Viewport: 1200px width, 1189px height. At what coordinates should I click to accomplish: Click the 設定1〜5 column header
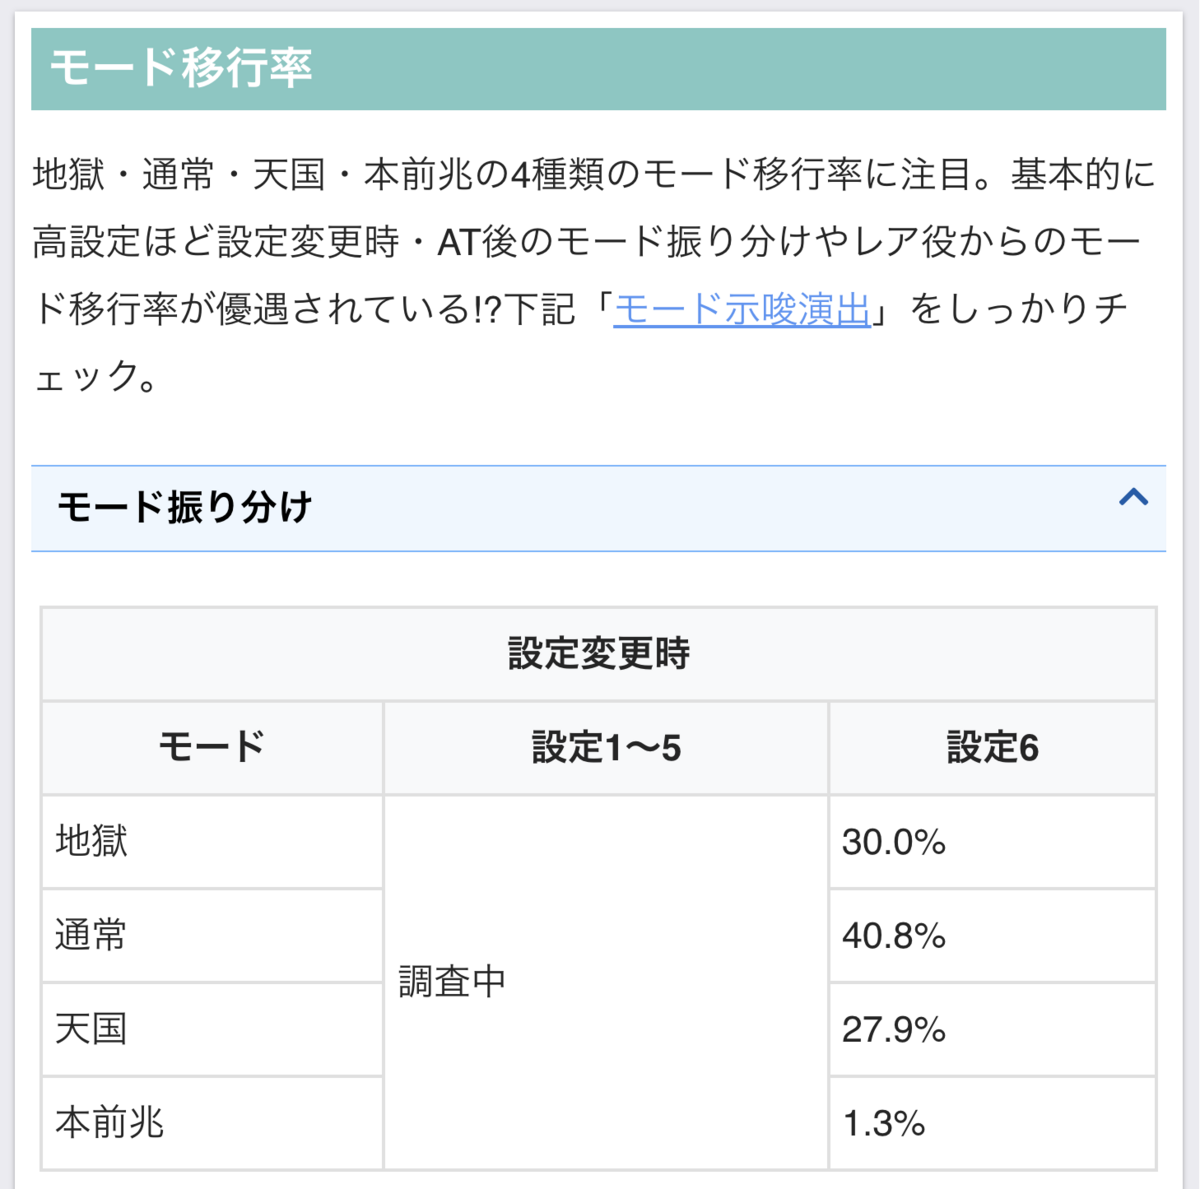tap(606, 748)
